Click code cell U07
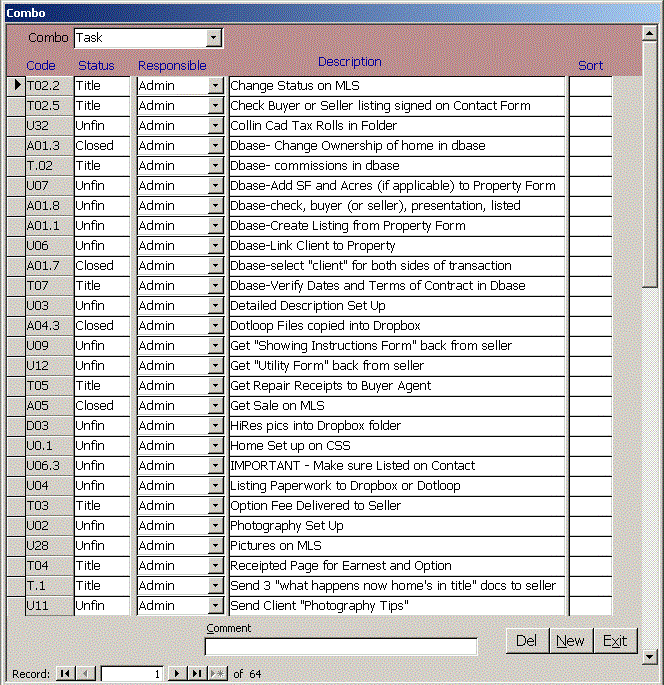 point(49,186)
